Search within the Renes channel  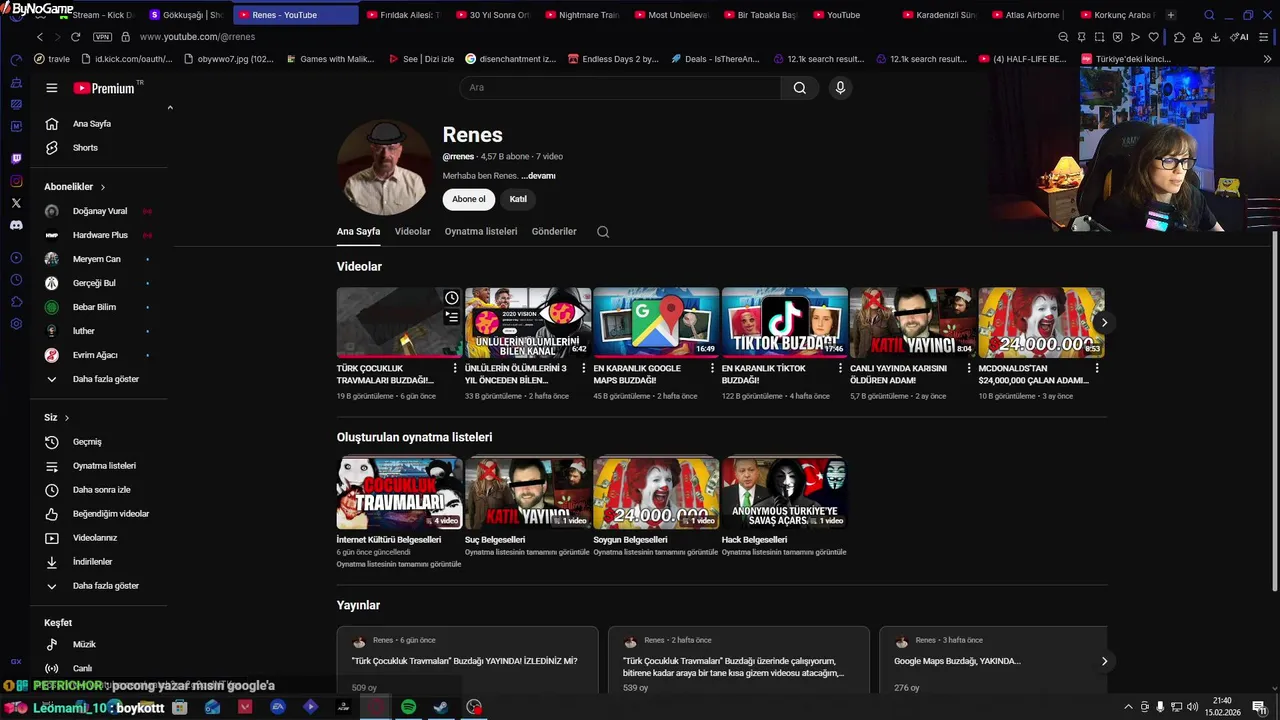[x=603, y=232]
